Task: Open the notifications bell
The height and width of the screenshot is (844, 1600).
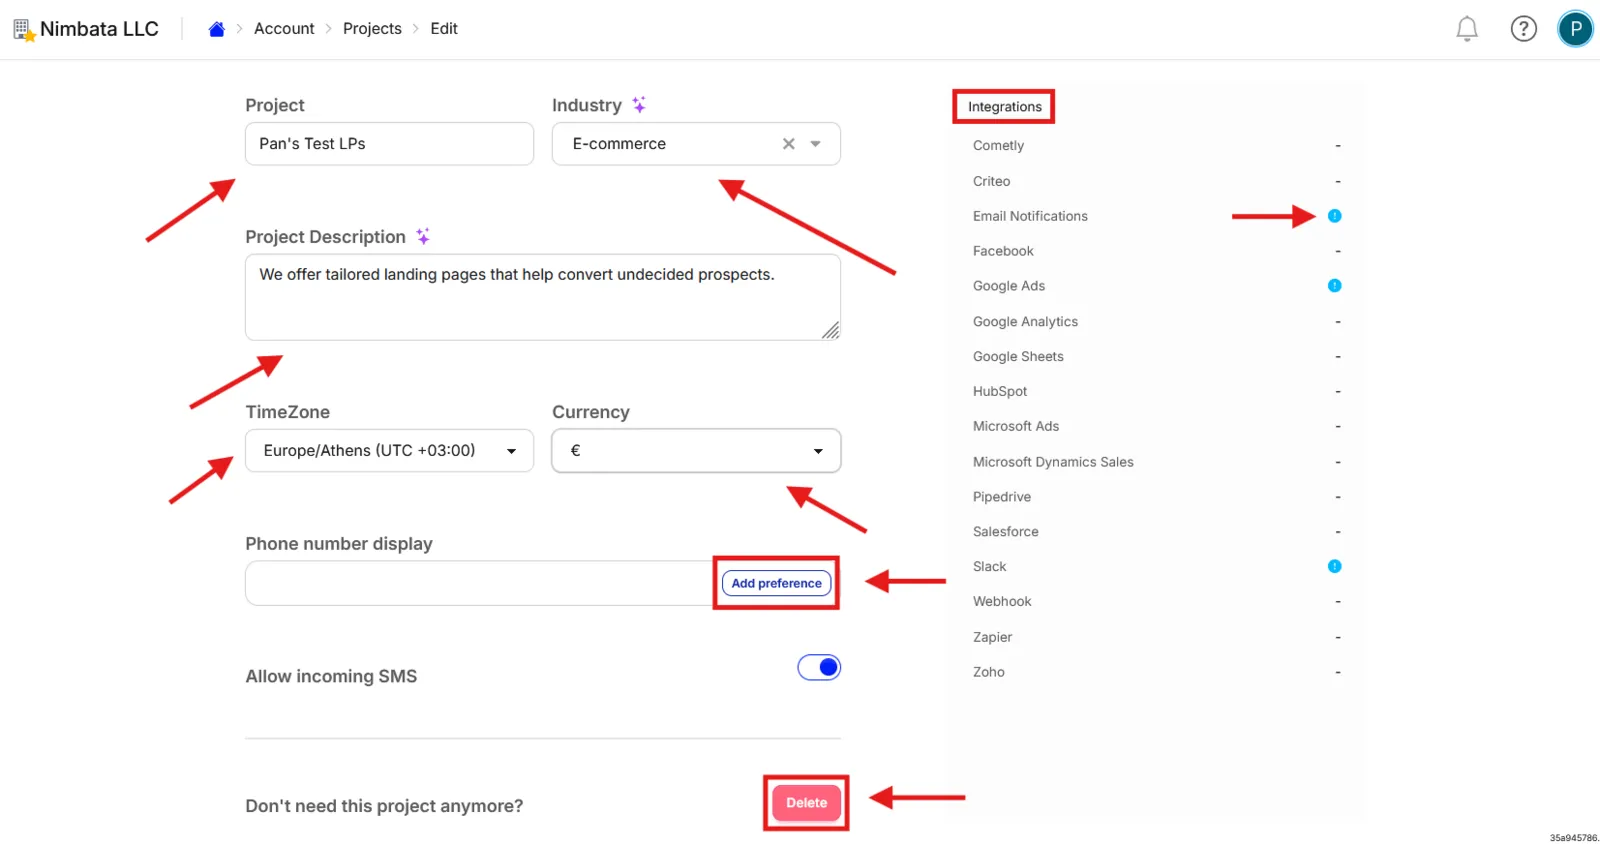Action: click(x=1467, y=29)
